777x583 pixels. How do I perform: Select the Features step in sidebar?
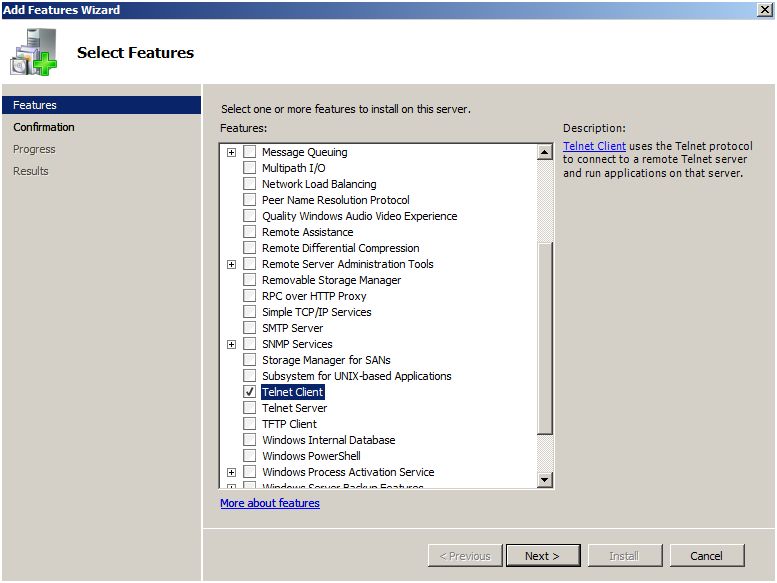pos(102,105)
